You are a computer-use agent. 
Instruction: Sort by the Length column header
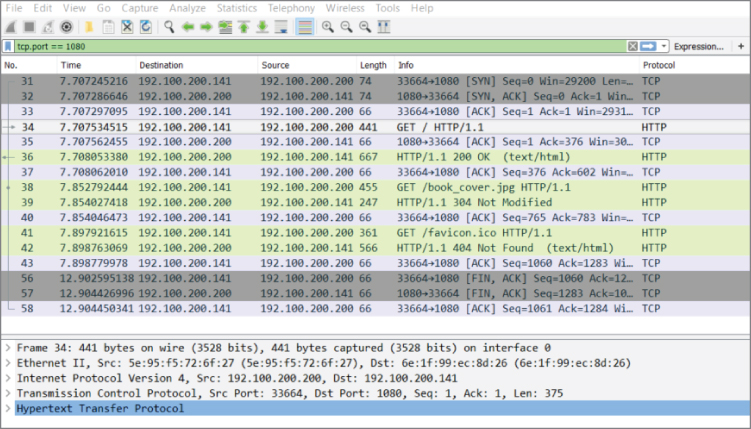(376, 65)
